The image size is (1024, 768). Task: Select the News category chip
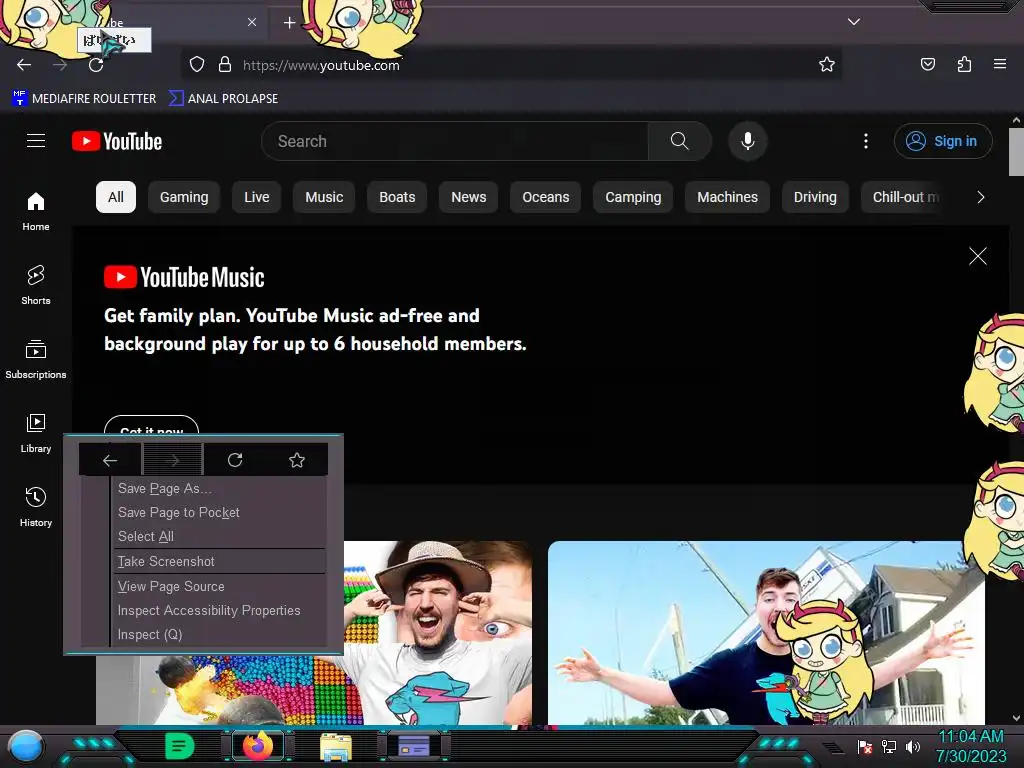click(x=469, y=197)
